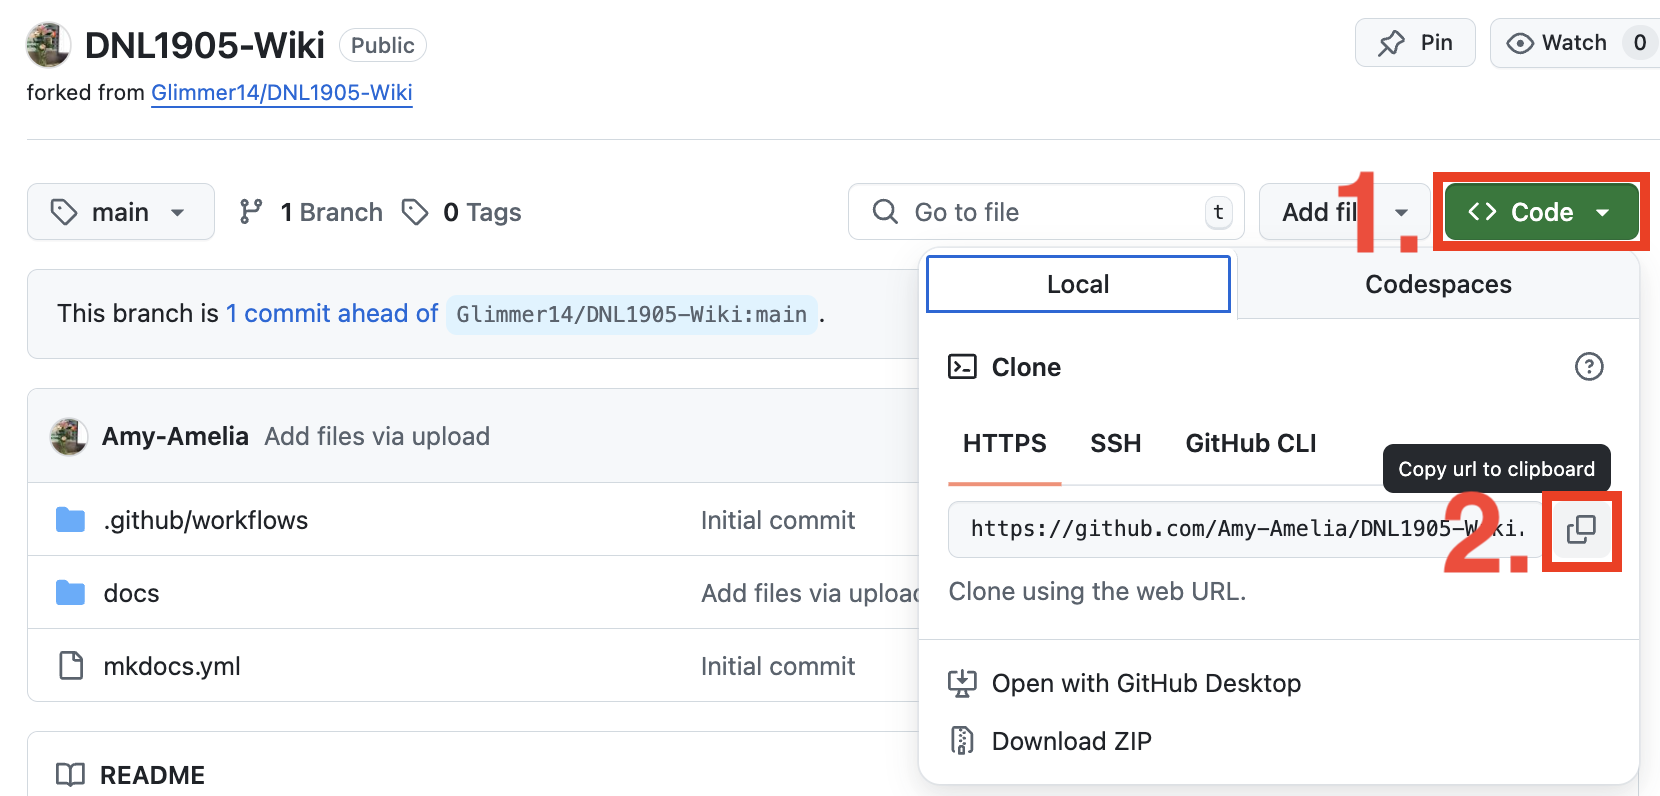
Task: Open the green Code dropdown
Action: 1540,212
